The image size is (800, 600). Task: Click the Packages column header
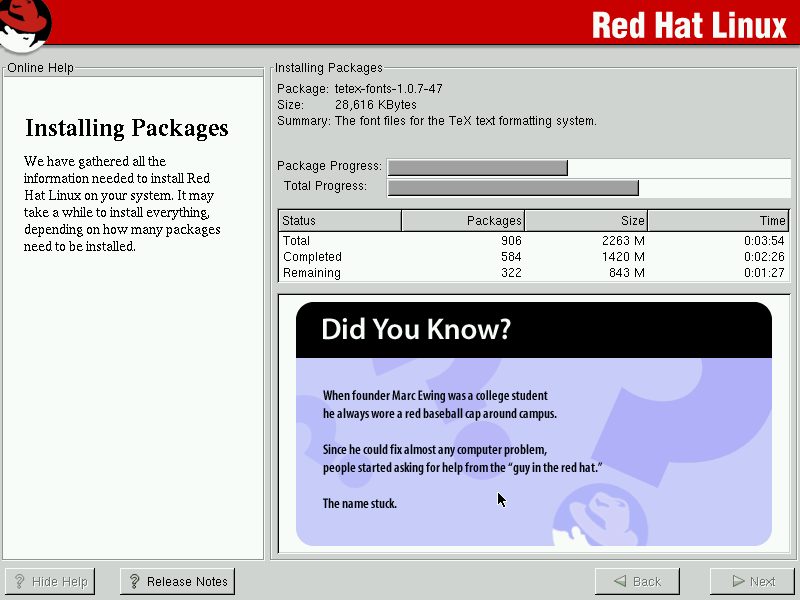coord(463,220)
